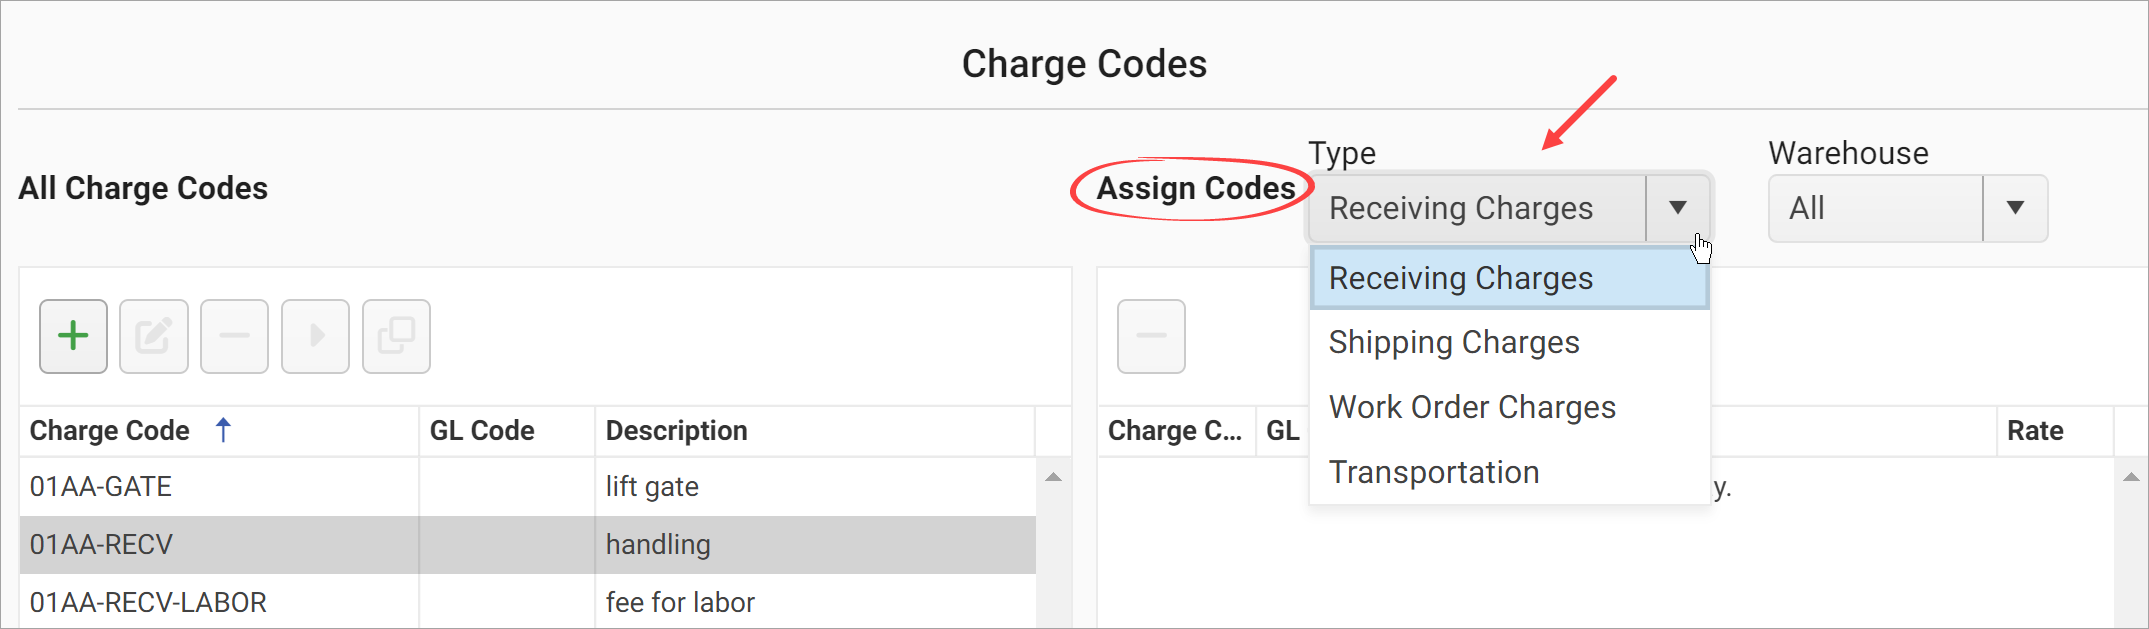The width and height of the screenshot is (2149, 629).
Task: Open the Warehouse dropdown
Action: tap(2015, 208)
